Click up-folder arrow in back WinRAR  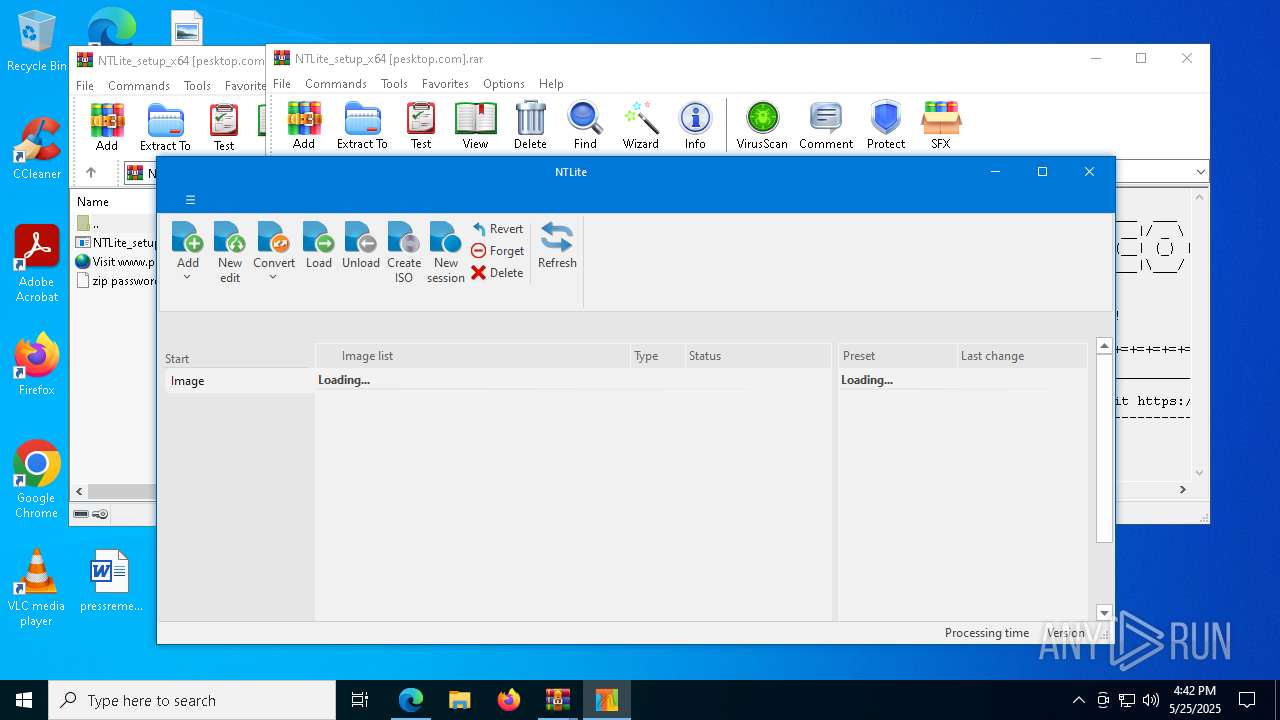90,173
